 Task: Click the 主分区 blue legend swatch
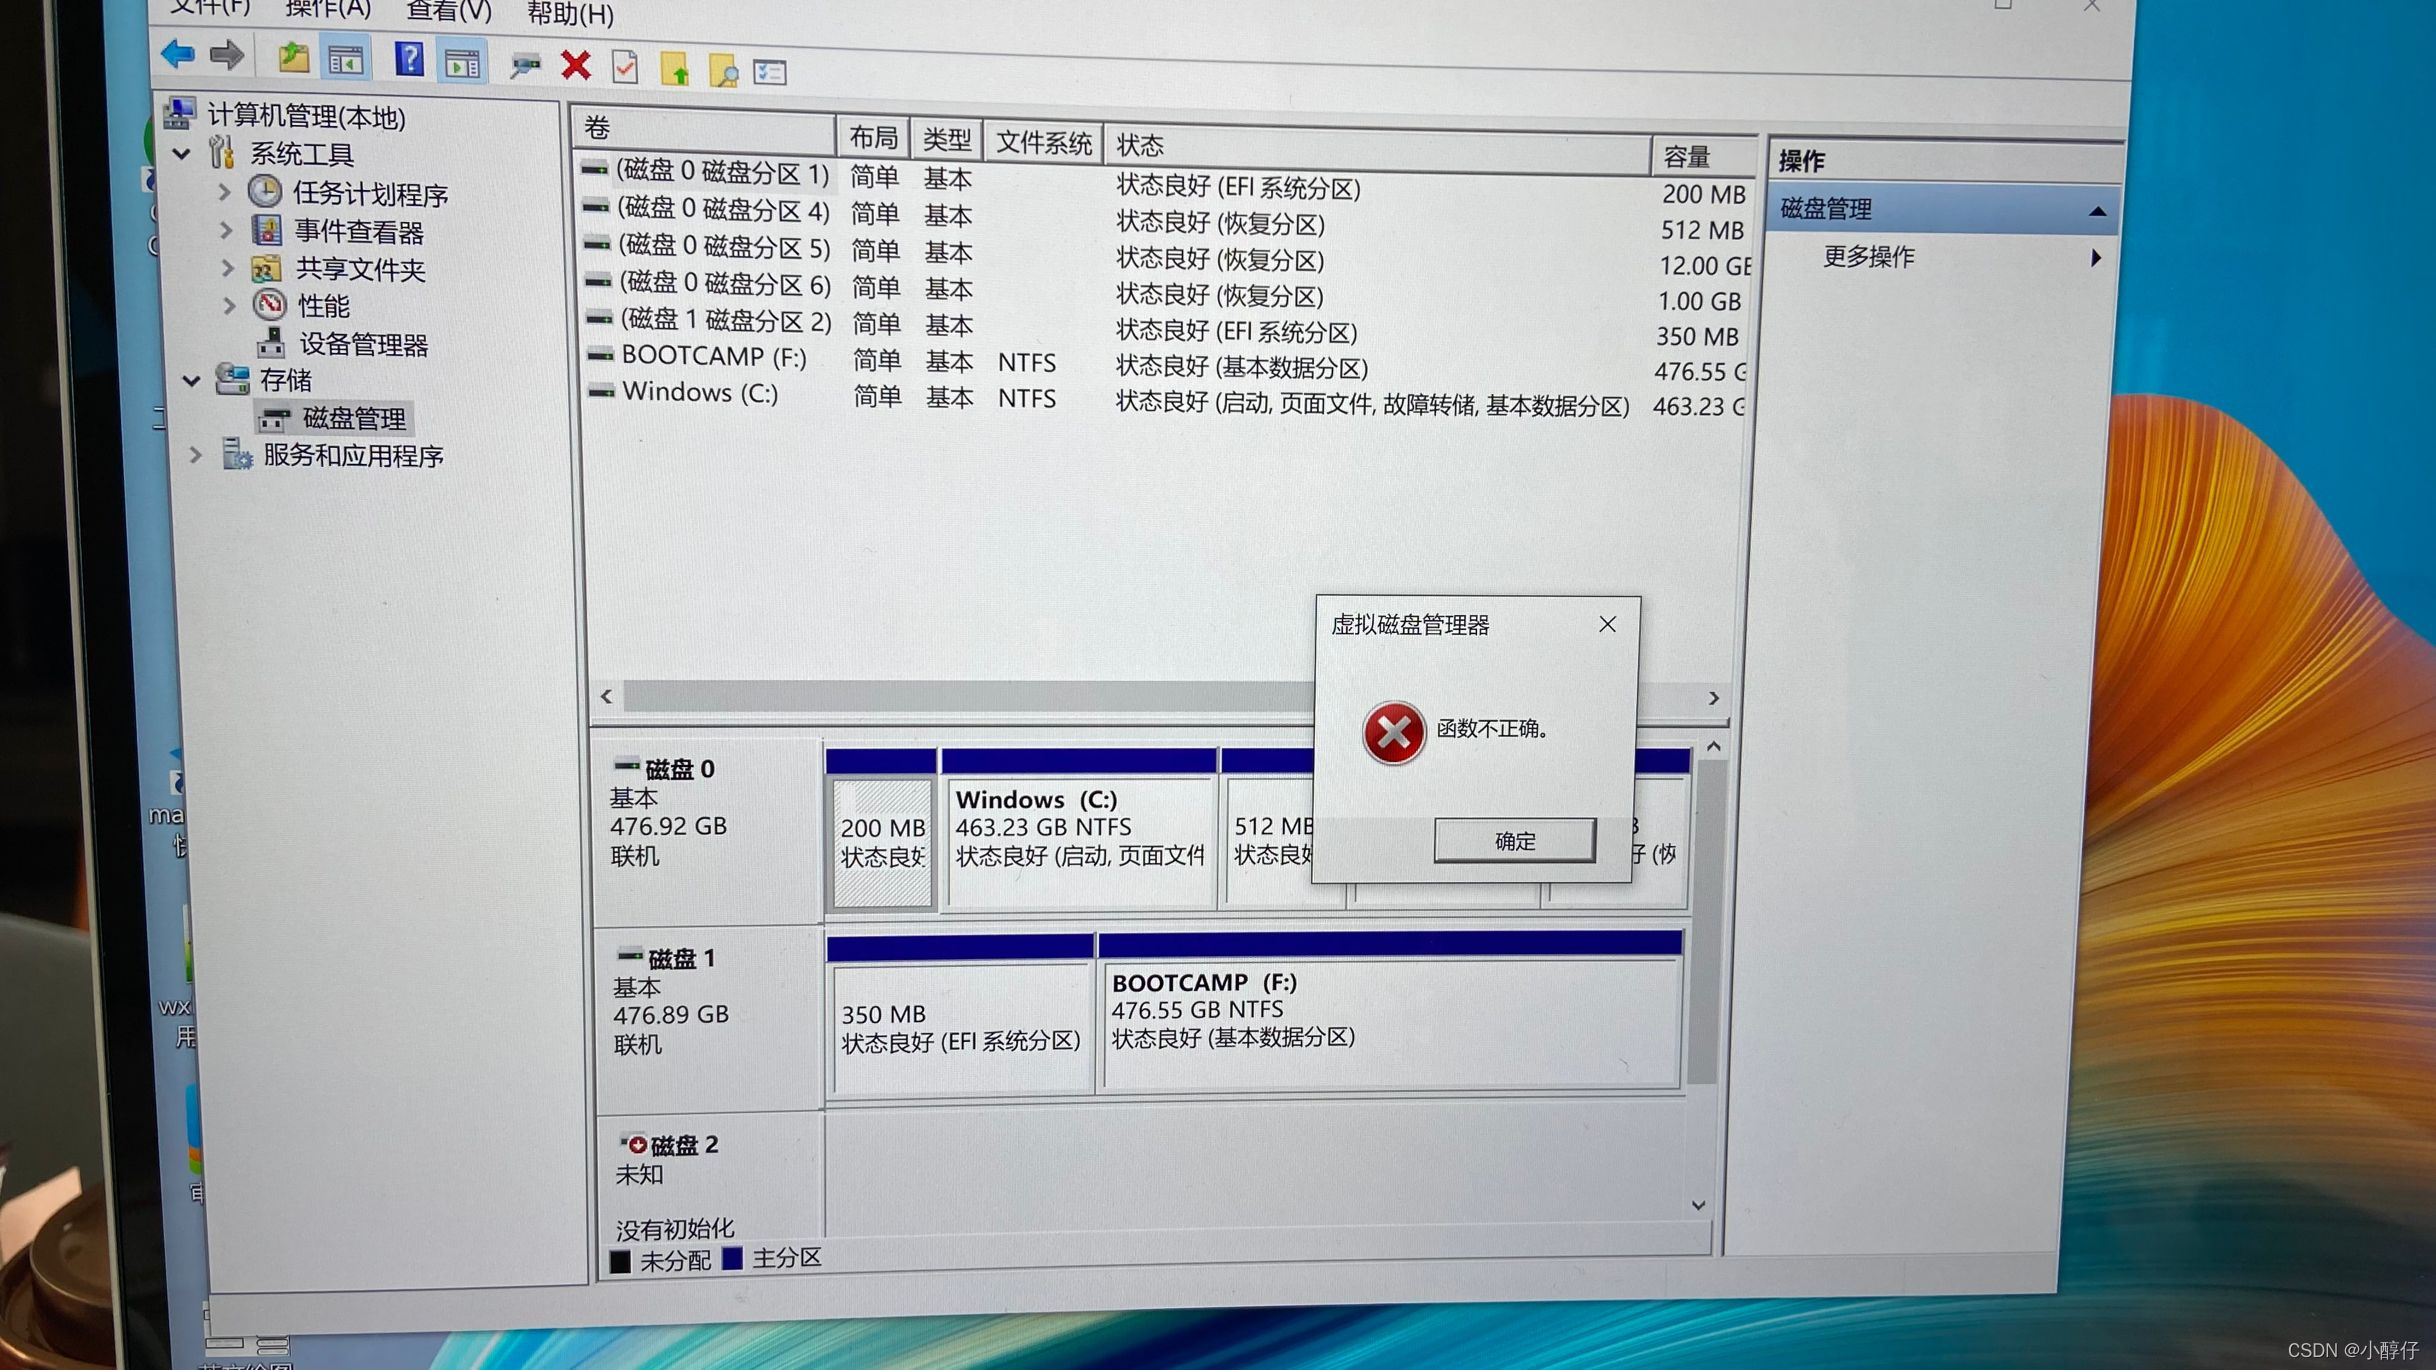click(x=733, y=1258)
